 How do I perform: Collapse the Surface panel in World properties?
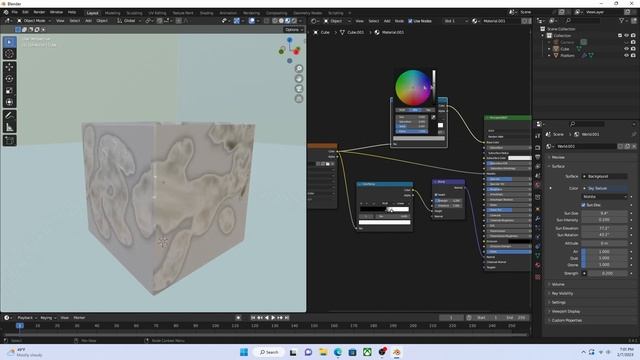click(x=558, y=166)
